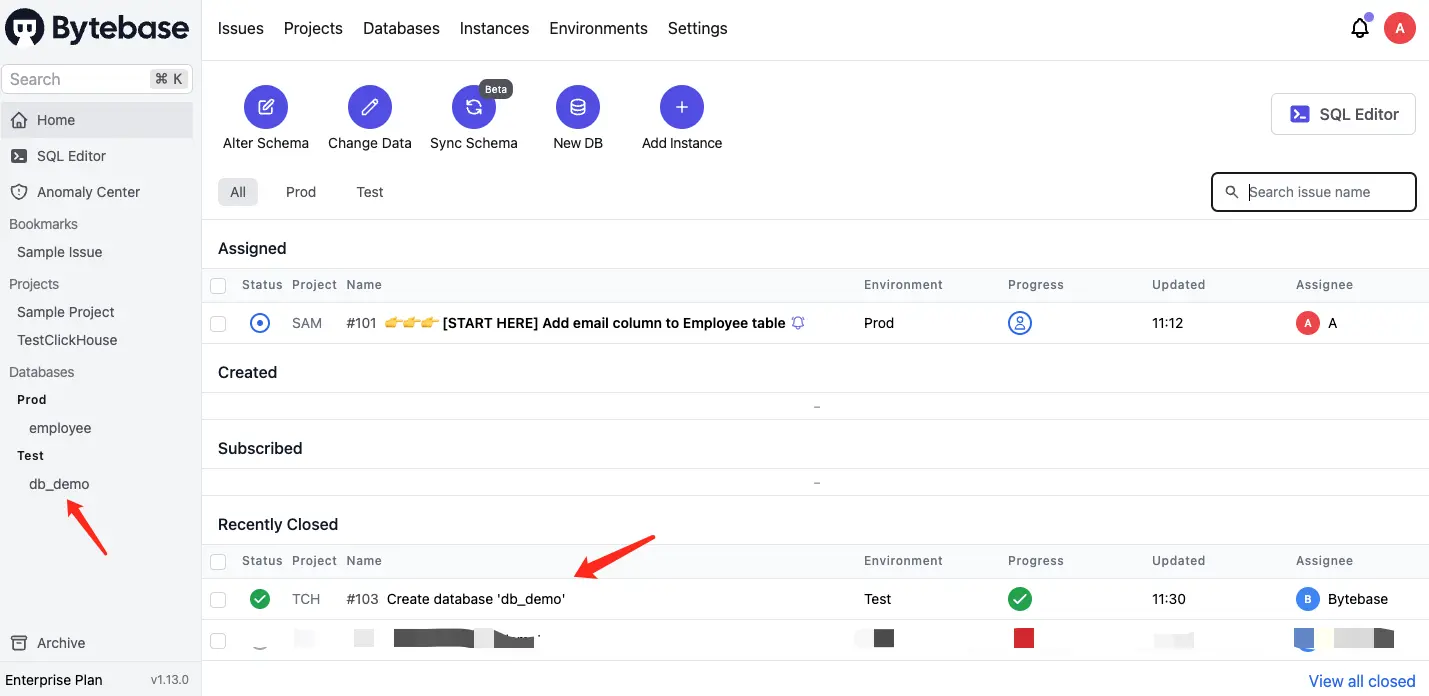Check the box for issue #103
Image resolution: width=1429 pixels, height=696 pixels.
click(218, 599)
